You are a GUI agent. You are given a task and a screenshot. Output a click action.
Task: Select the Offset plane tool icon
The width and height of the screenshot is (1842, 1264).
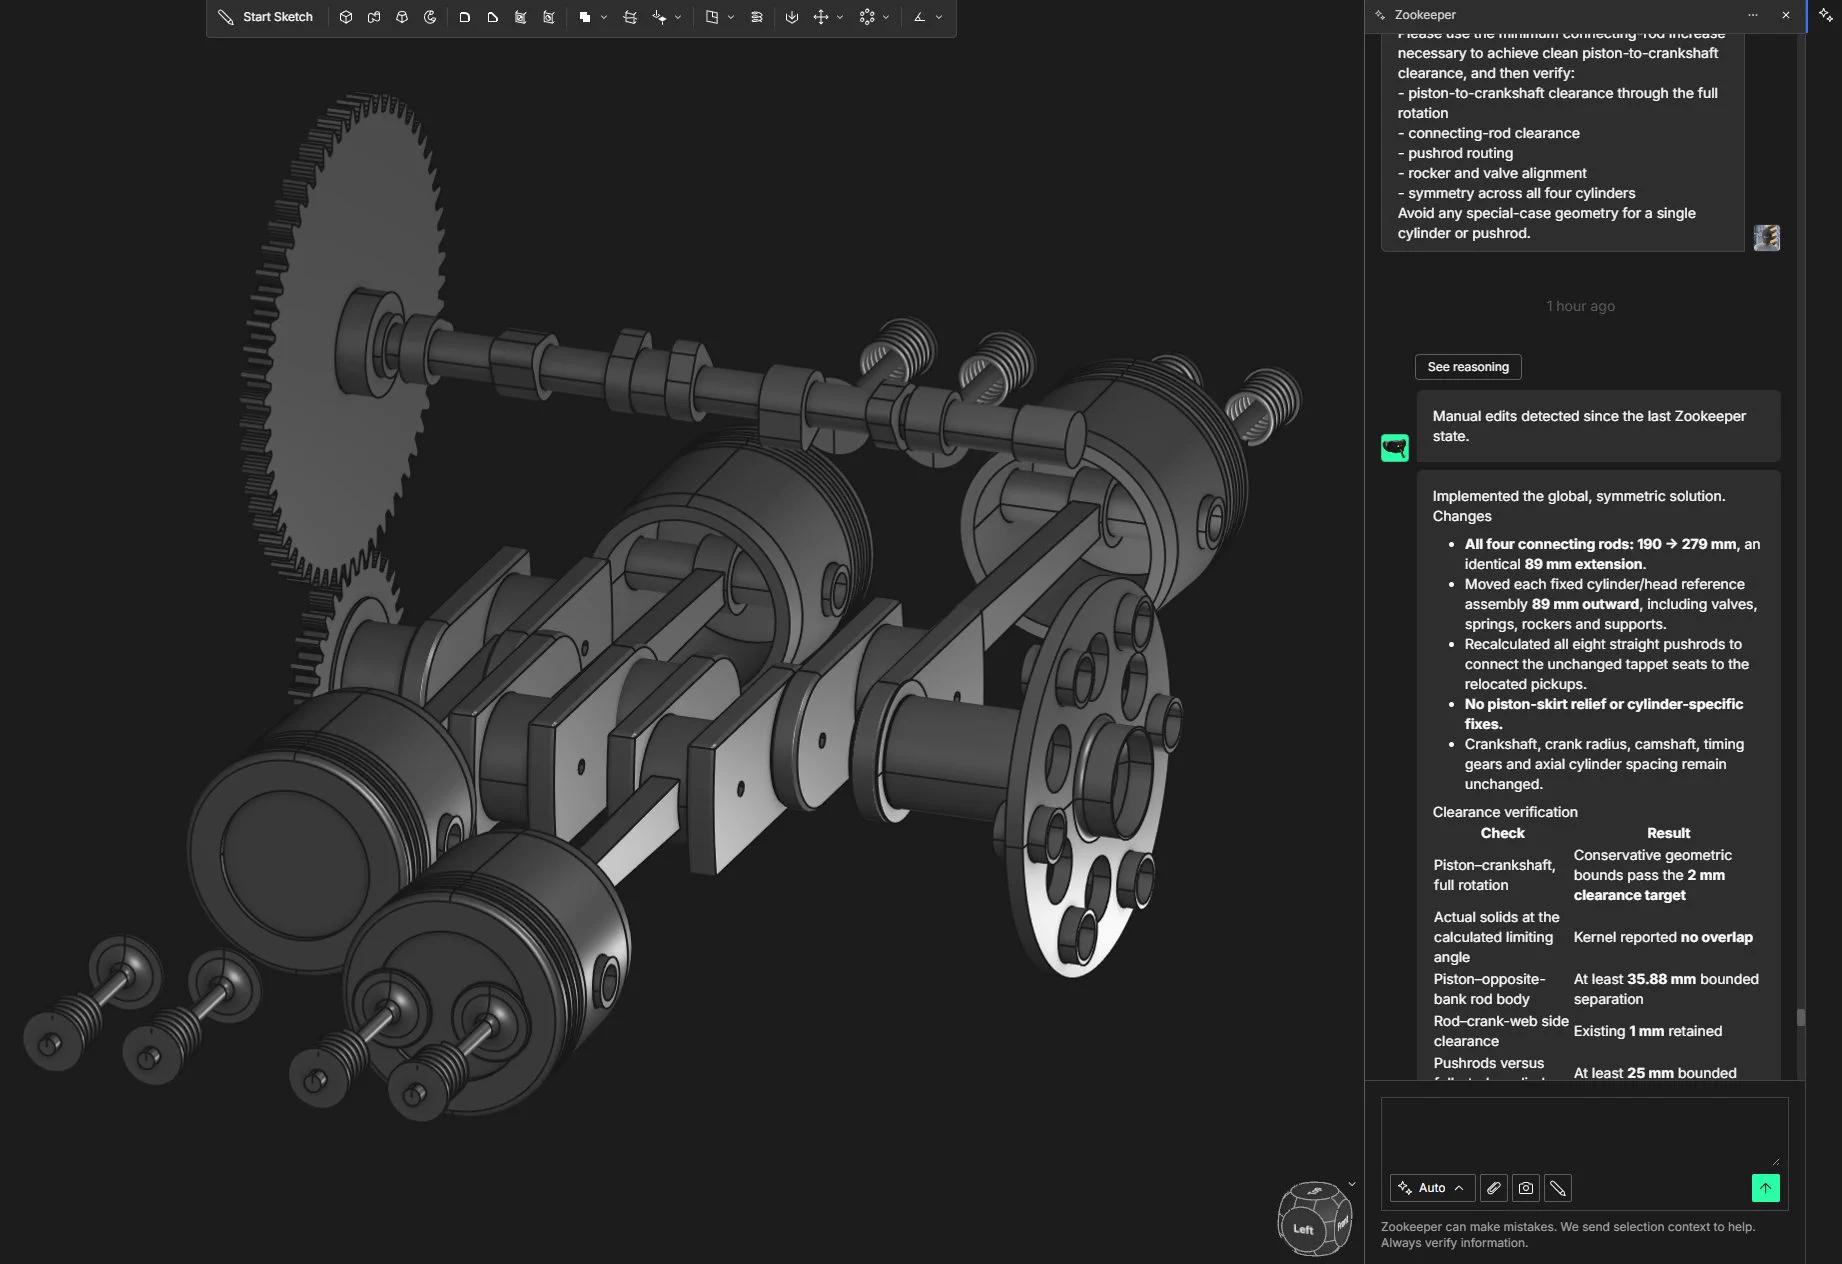pos(630,17)
